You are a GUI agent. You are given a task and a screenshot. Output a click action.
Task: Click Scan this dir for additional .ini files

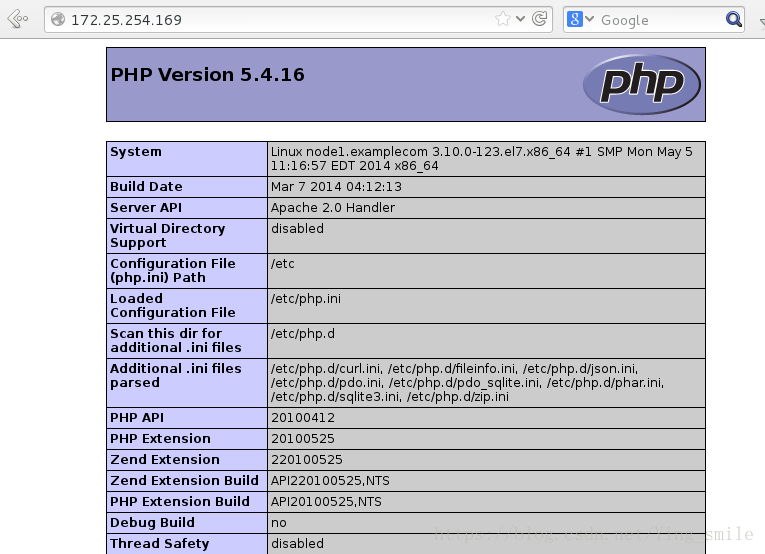(176, 340)
